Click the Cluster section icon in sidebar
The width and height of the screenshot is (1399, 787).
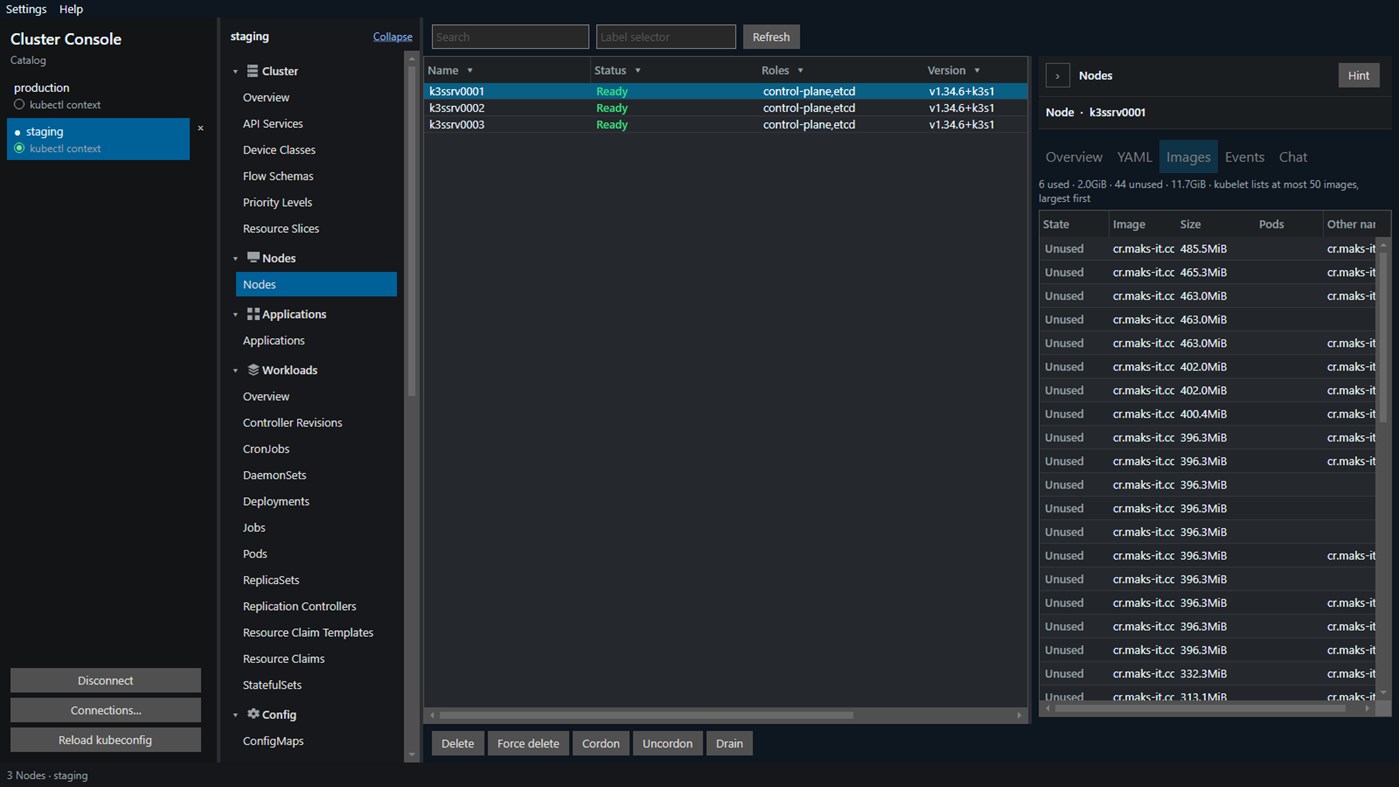click(253, 71)
